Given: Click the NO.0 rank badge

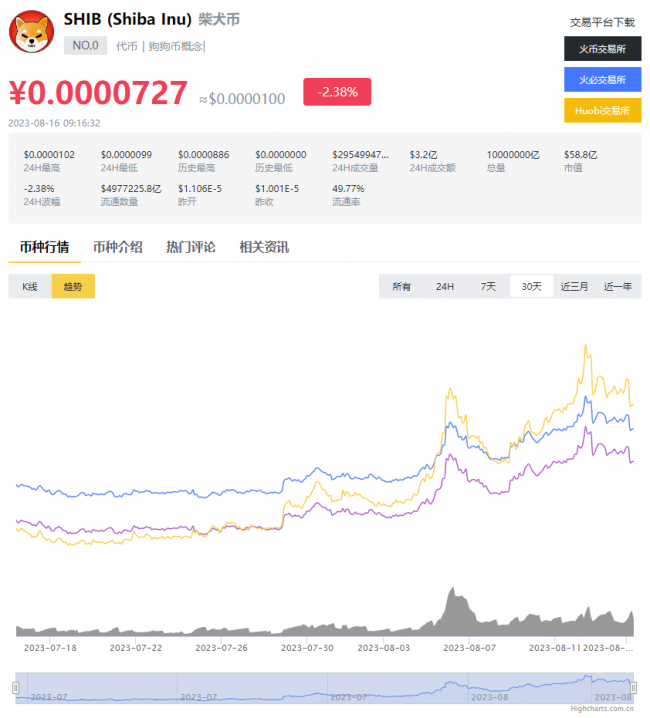Looking at the screenshot, I should pyautogui.click(x=86, y=45).
